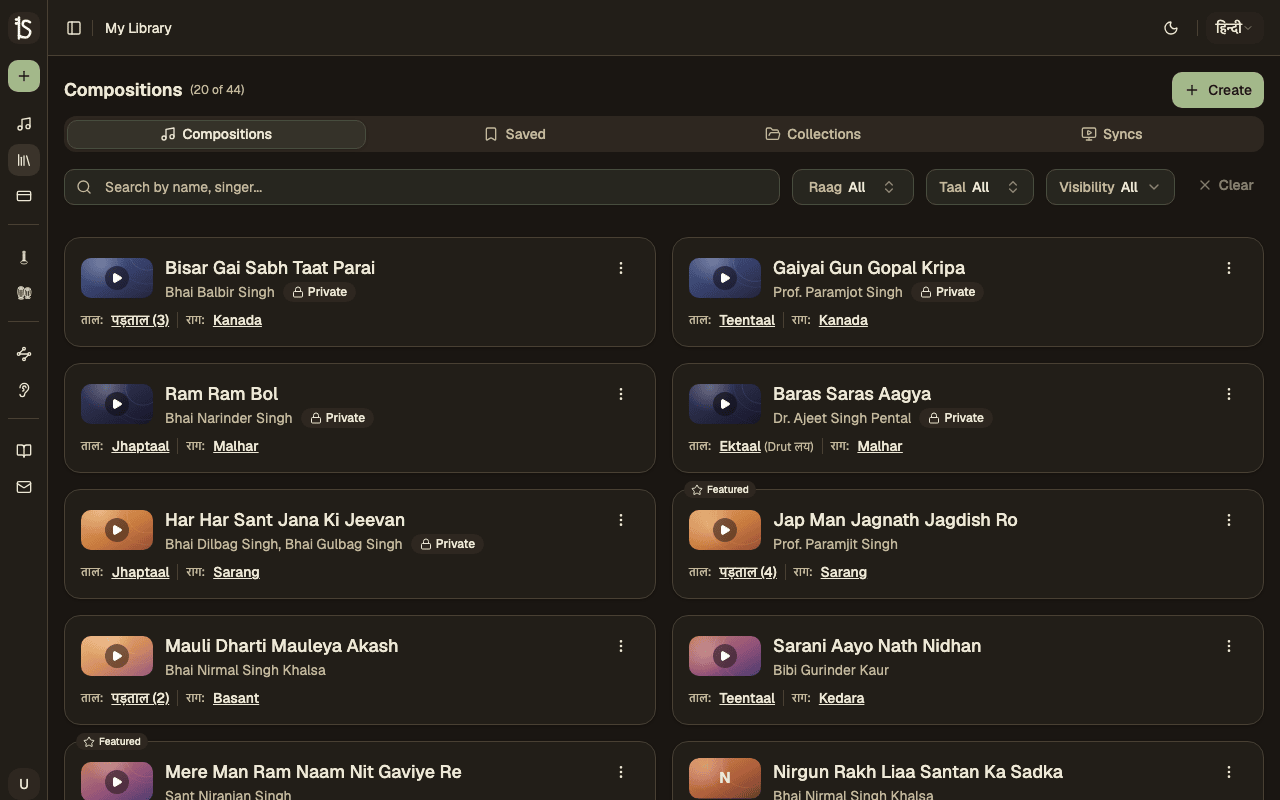Select the library books sidebar icon
Image resolution: width=1280 pixels, height=800 pixels.
pyautogui.click(x=24, y=160)
